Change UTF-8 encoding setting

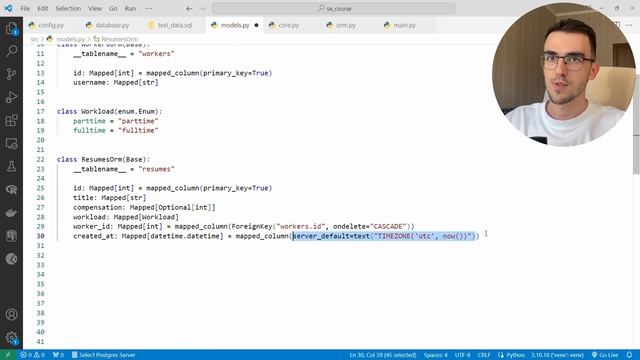pyautogui.click(x=462, y=355)
